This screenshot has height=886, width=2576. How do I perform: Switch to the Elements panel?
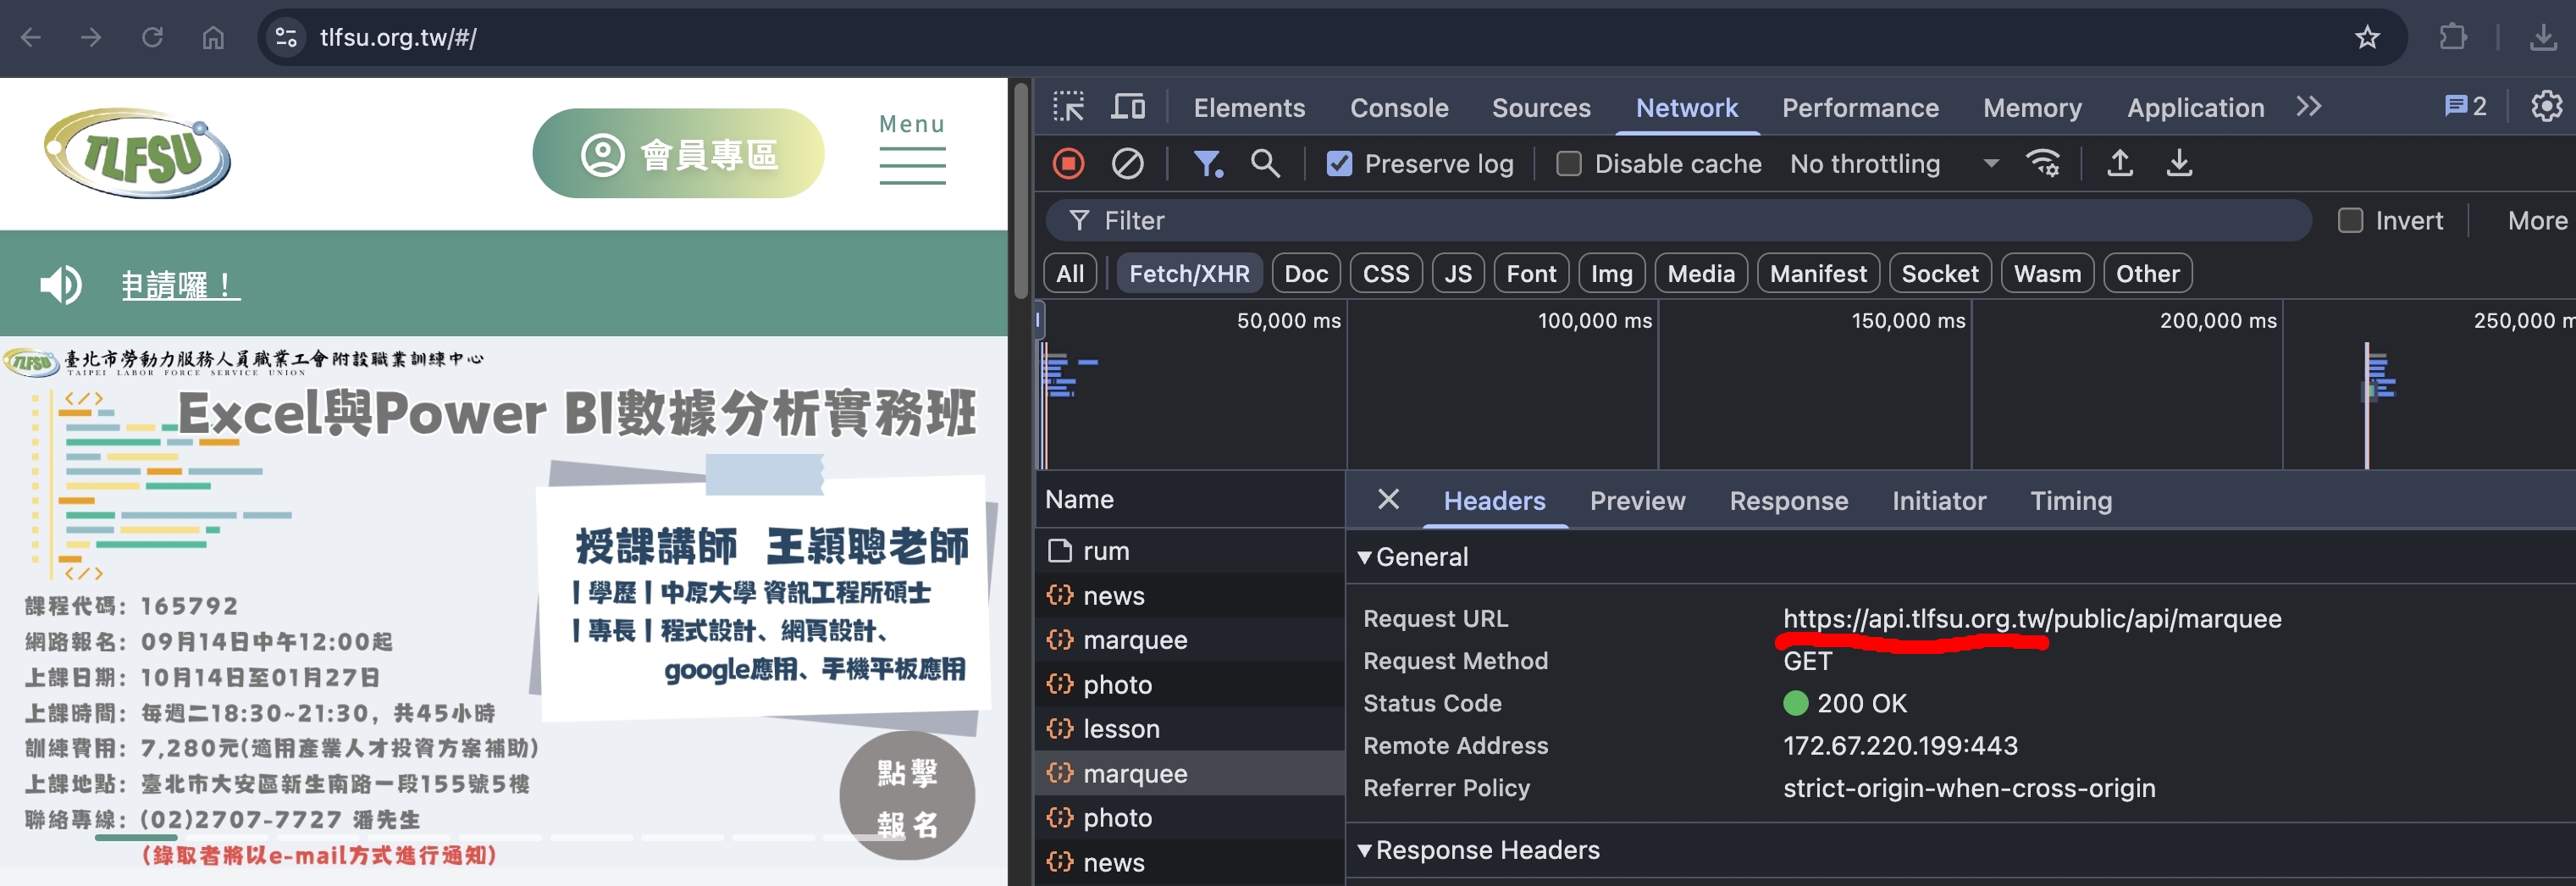coord(1249,107)
